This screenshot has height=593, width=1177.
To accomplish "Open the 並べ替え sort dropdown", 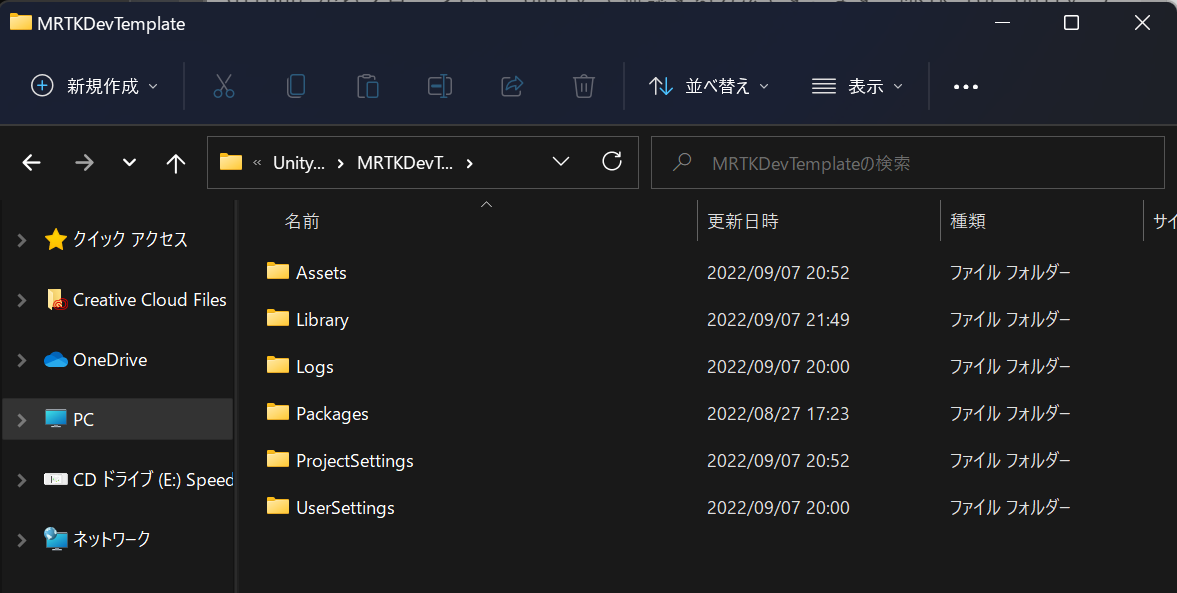I will [709, 86].
